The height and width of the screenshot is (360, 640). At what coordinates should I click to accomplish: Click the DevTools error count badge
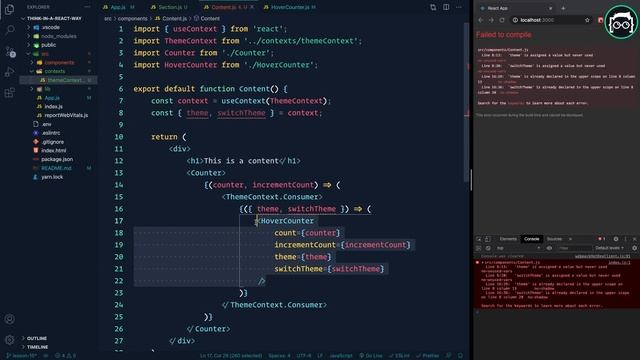point(602,239)
